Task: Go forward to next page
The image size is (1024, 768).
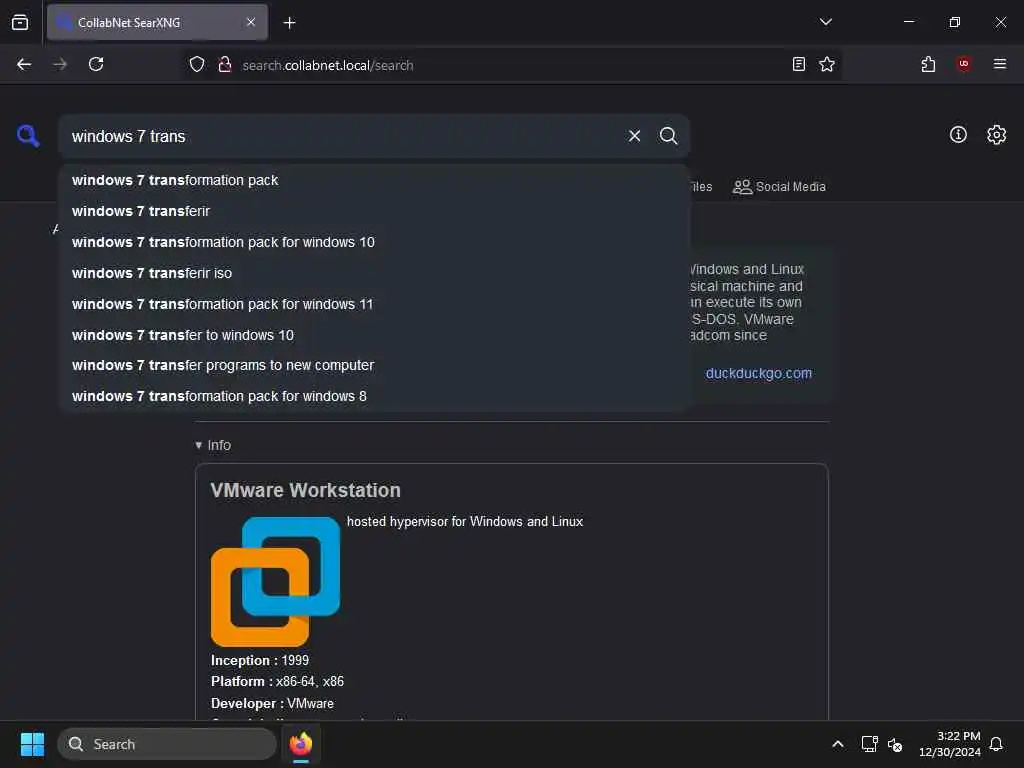Action: point(60,64)
